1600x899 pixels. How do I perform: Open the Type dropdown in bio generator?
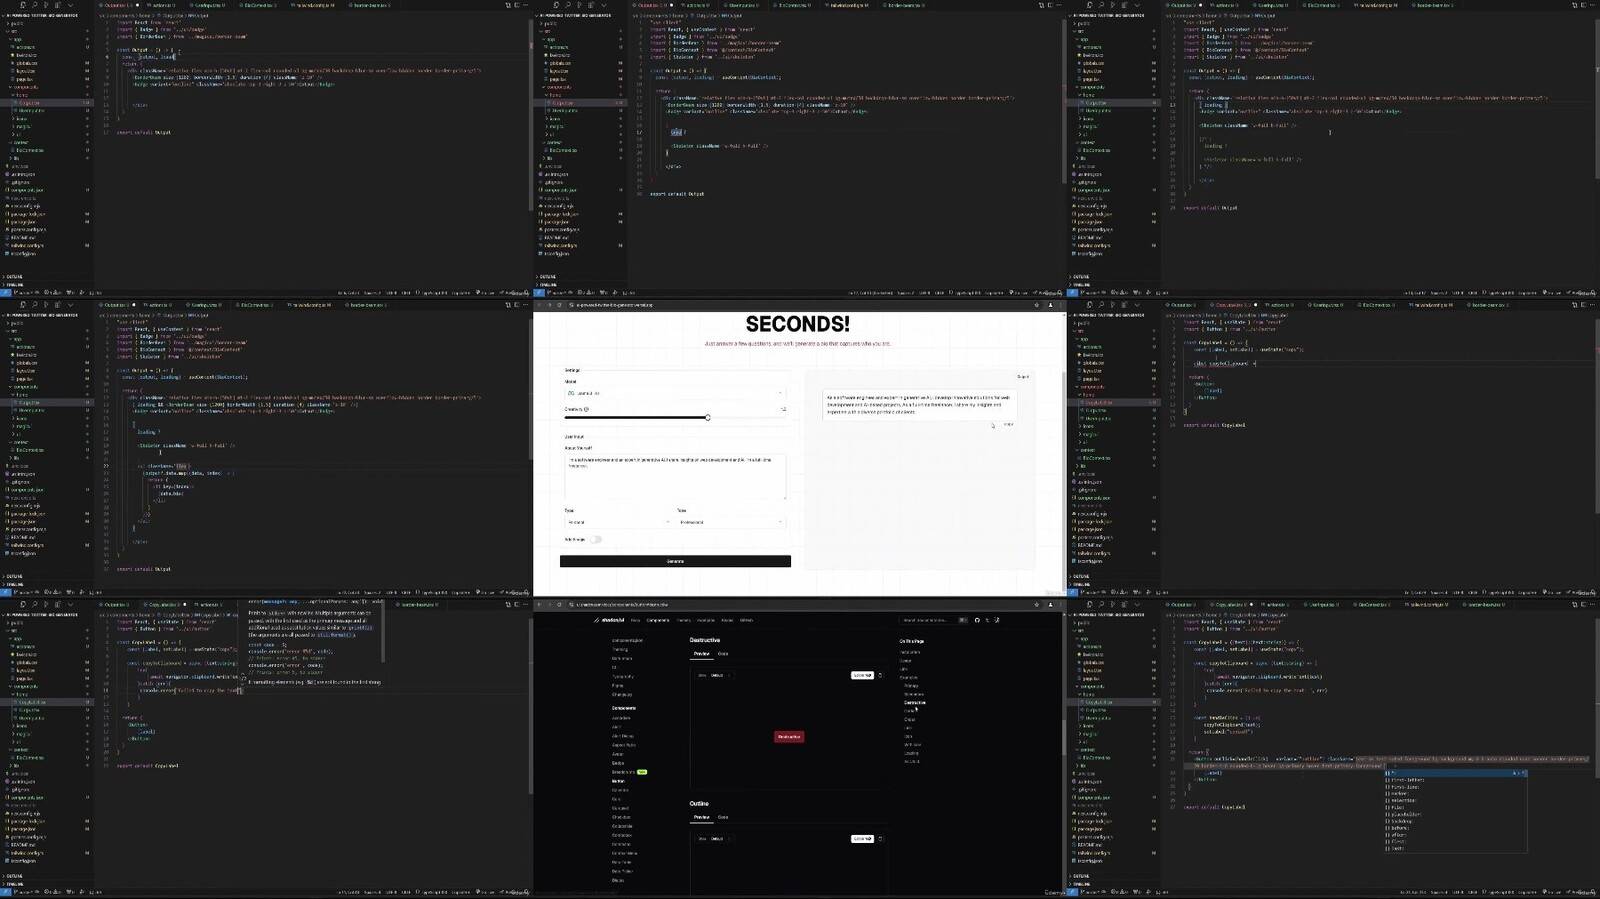[x=618, y=522]
